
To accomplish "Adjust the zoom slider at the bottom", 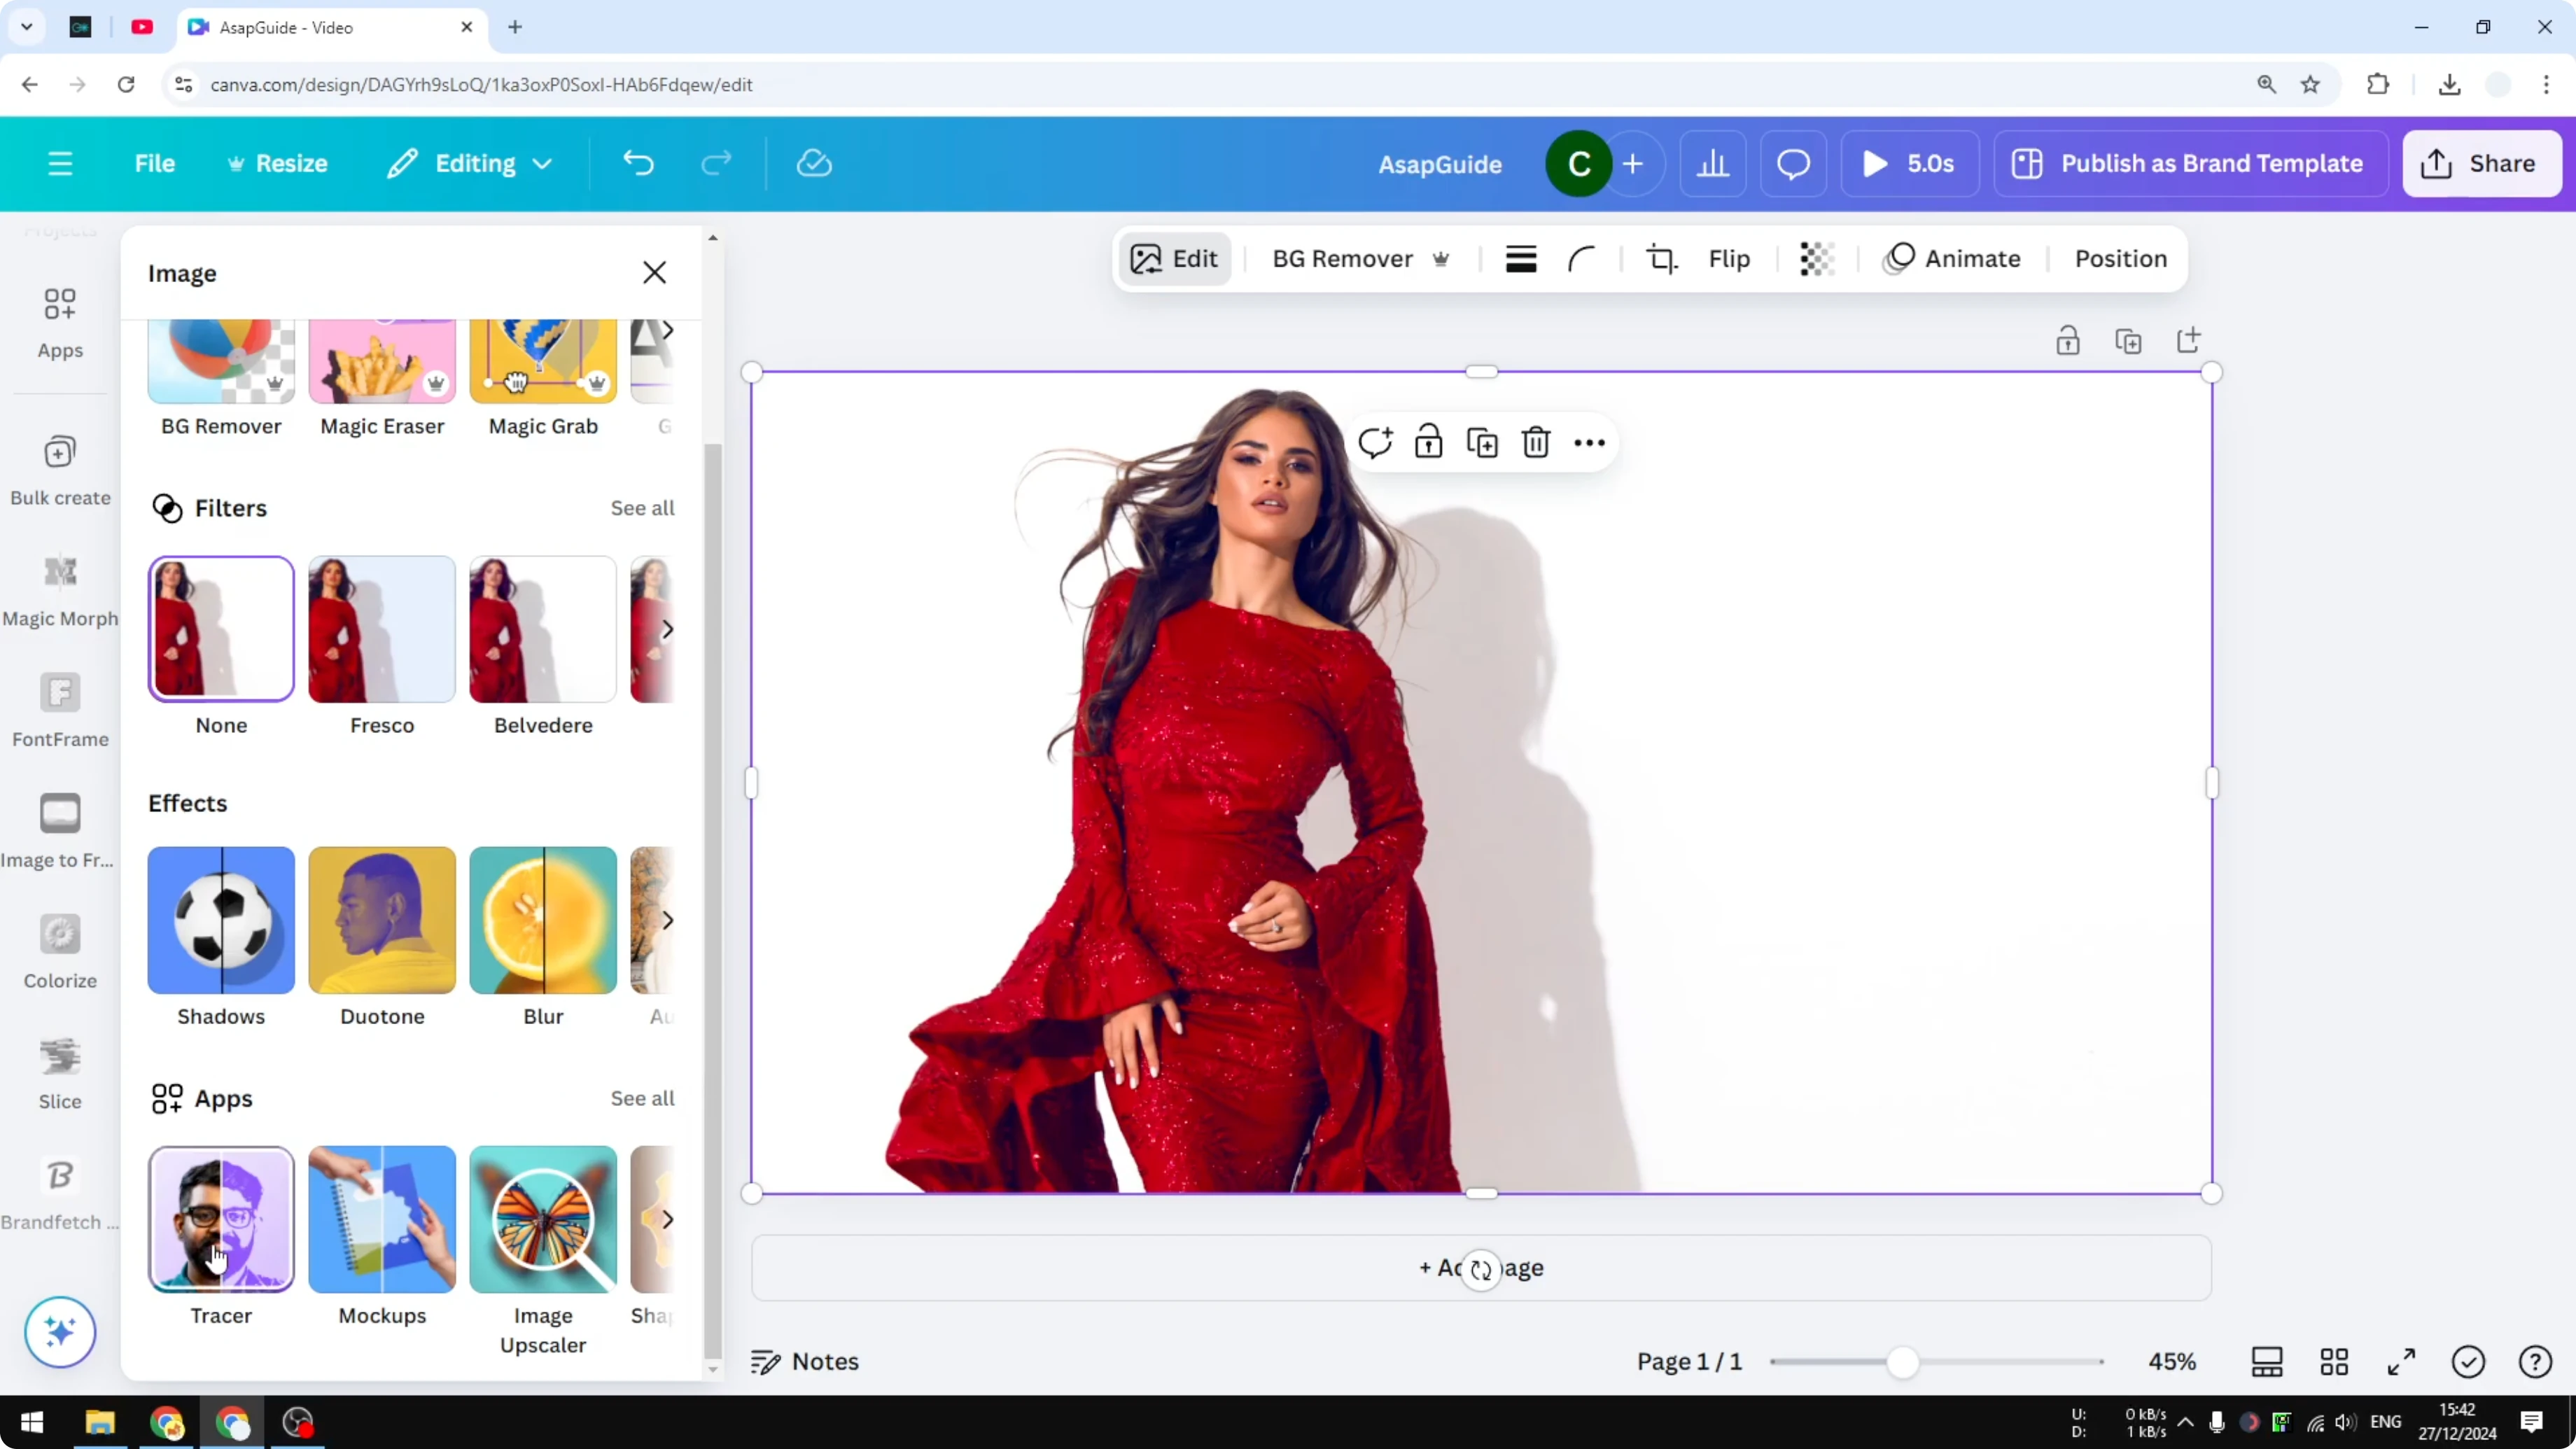I will 1903,1362.
